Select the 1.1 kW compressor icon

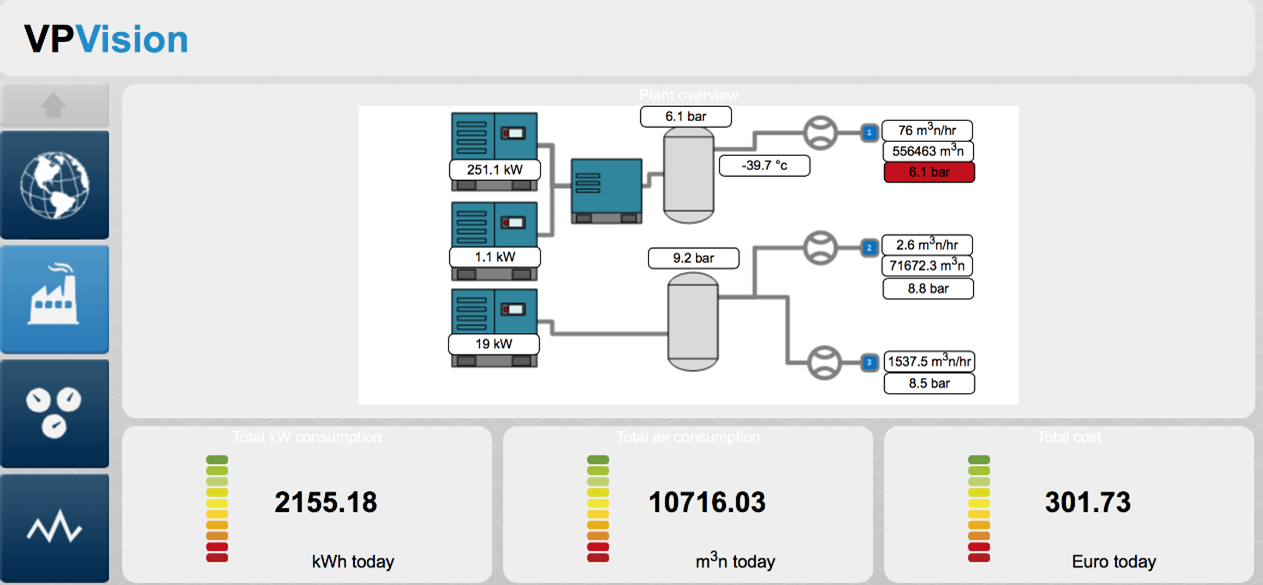494,225
